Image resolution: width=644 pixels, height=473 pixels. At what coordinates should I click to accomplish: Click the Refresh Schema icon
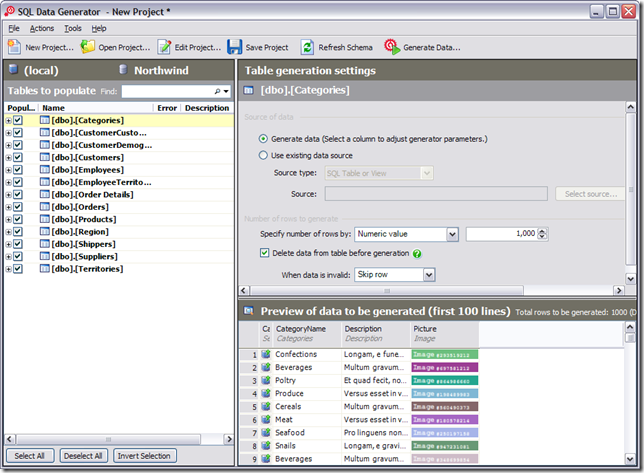(x=307, y=47)
